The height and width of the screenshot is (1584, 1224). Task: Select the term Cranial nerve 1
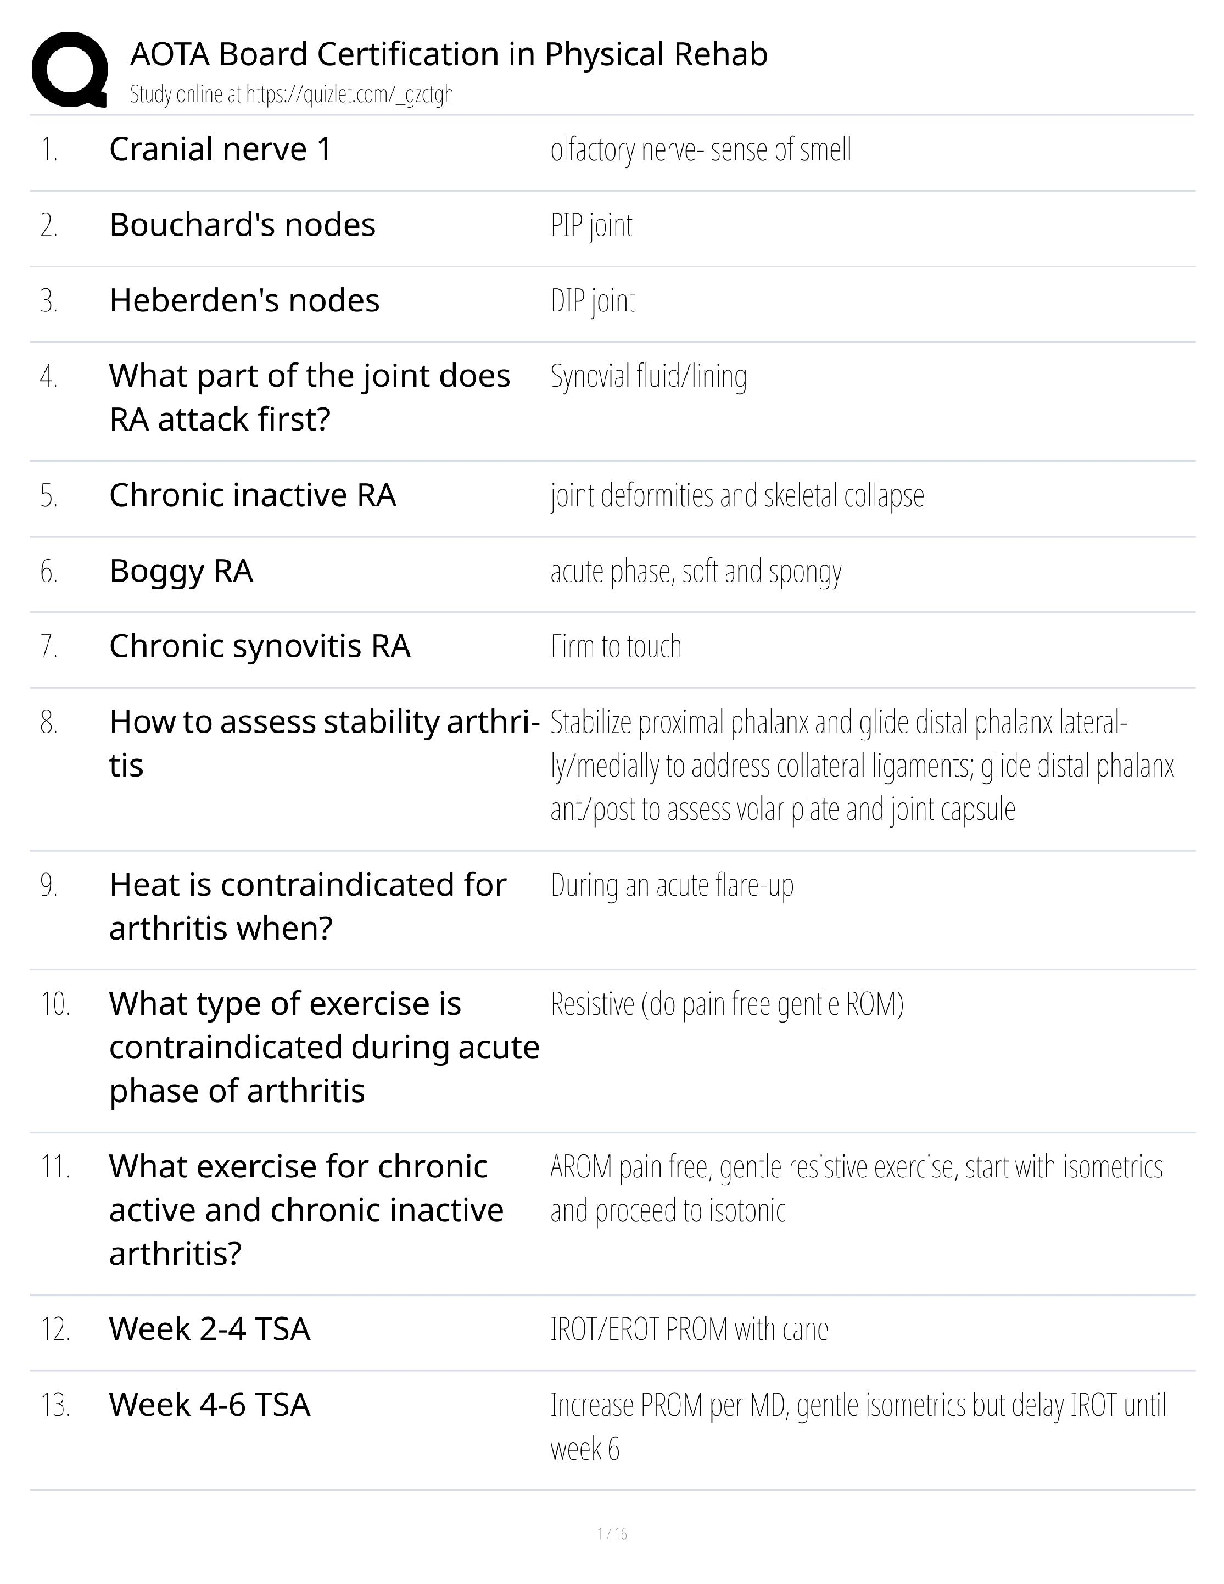[x=220, y=149]
